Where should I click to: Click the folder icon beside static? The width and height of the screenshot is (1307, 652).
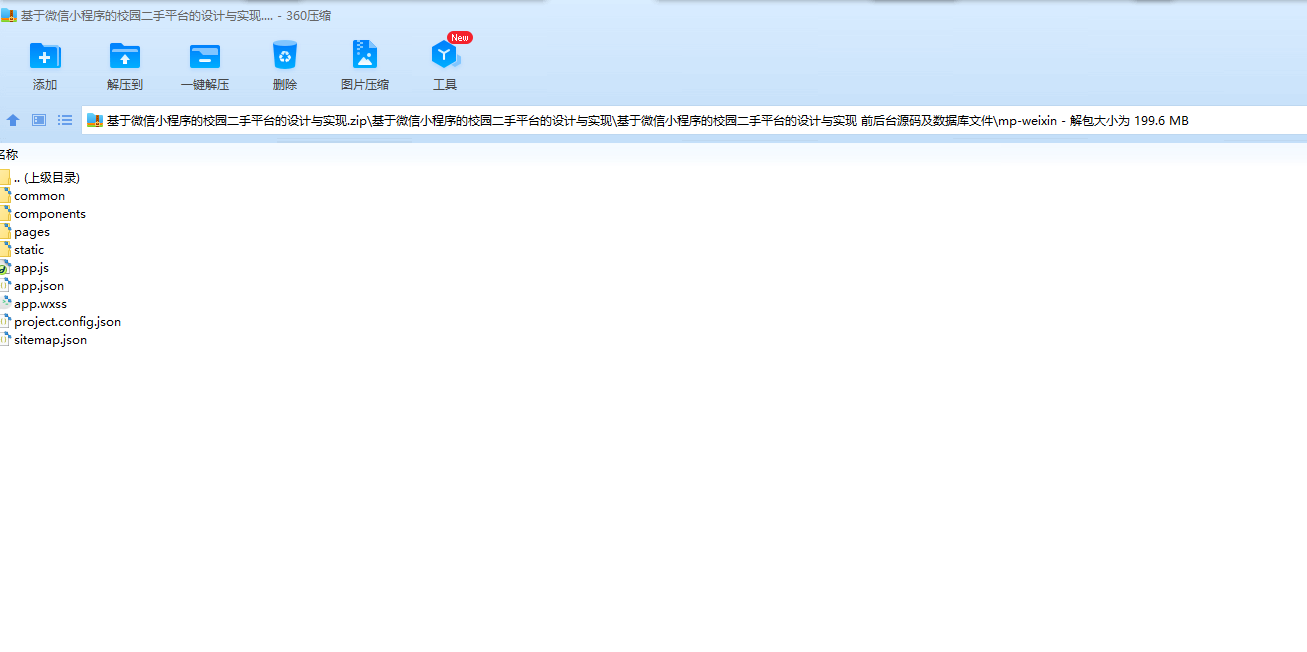coord(5,250)
